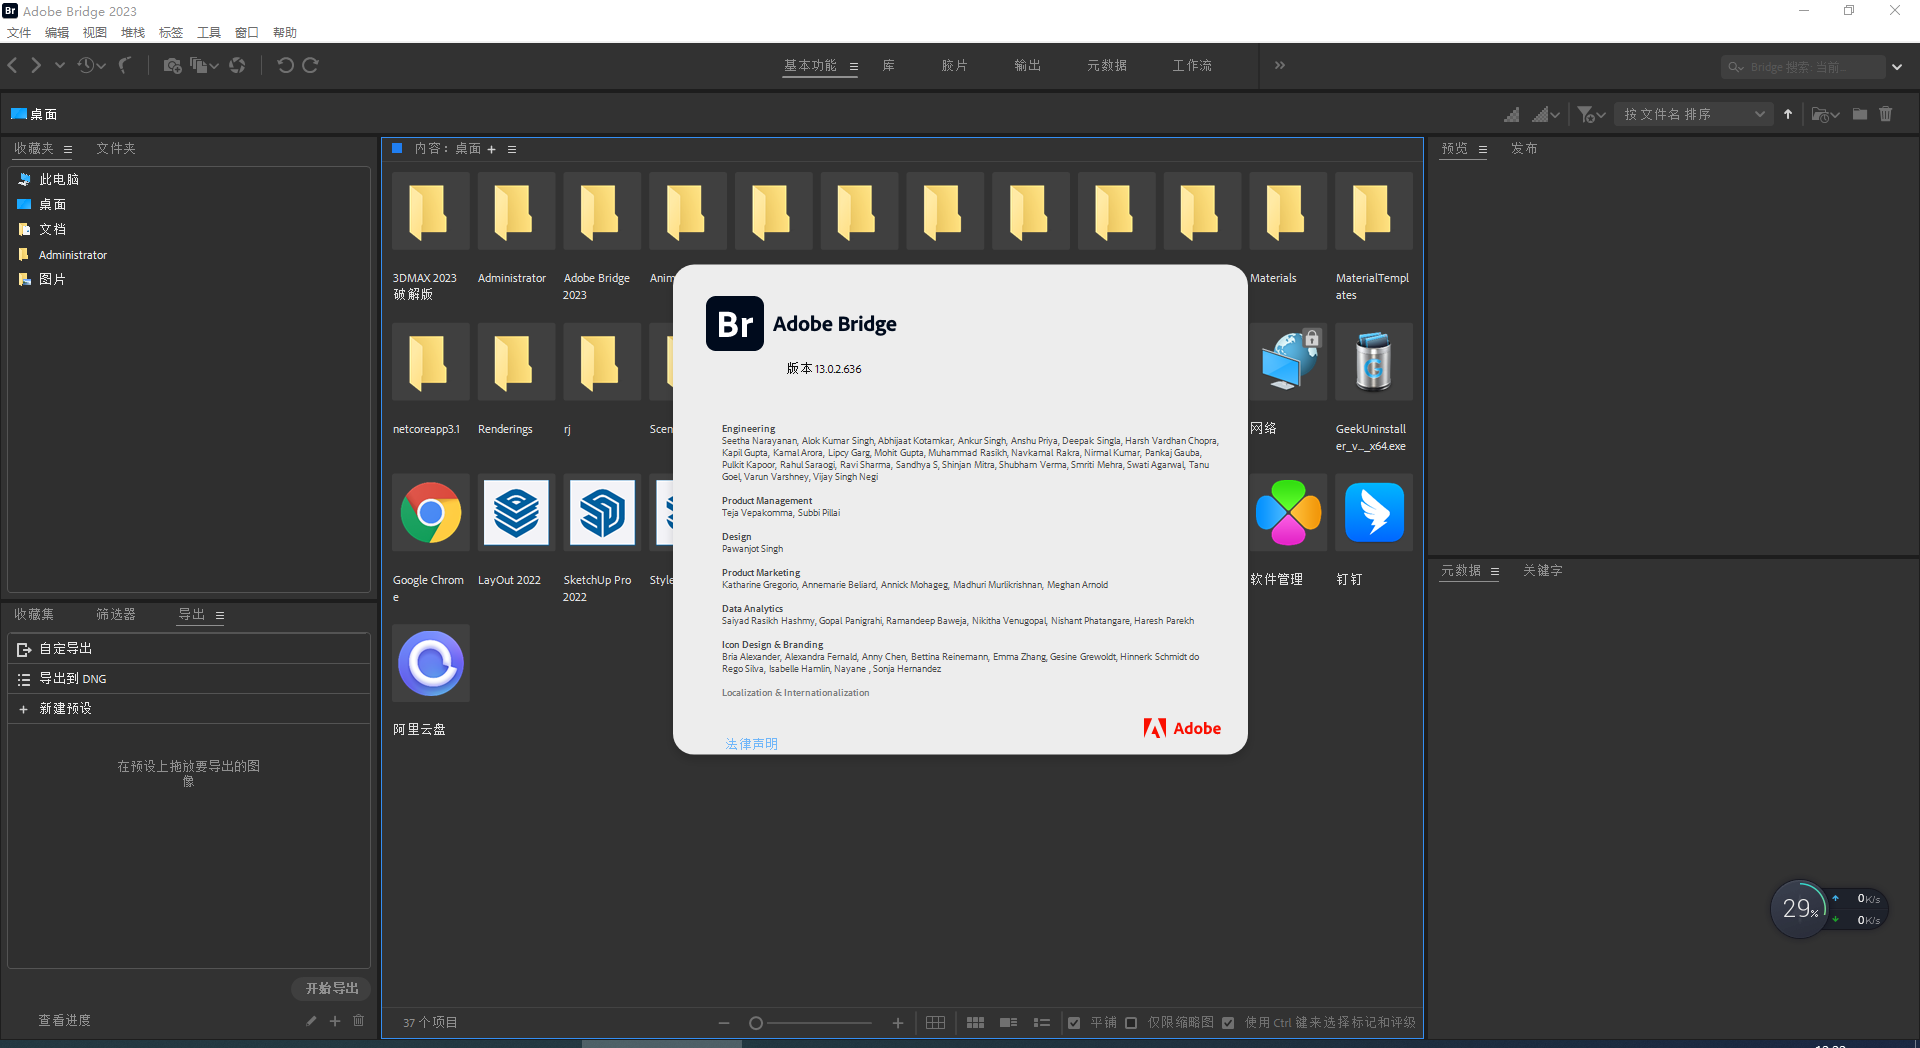Open the back navigation history dropdown arrow
Viewport: 1920px width, 1048px height.
[x=59, y=65]
